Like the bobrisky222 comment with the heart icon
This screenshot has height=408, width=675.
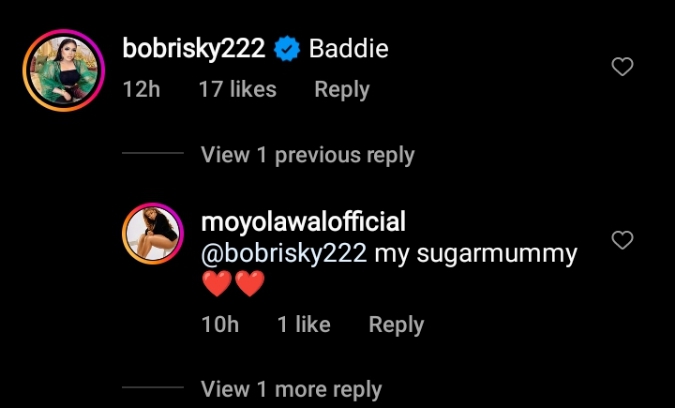(x=622, y=68)
